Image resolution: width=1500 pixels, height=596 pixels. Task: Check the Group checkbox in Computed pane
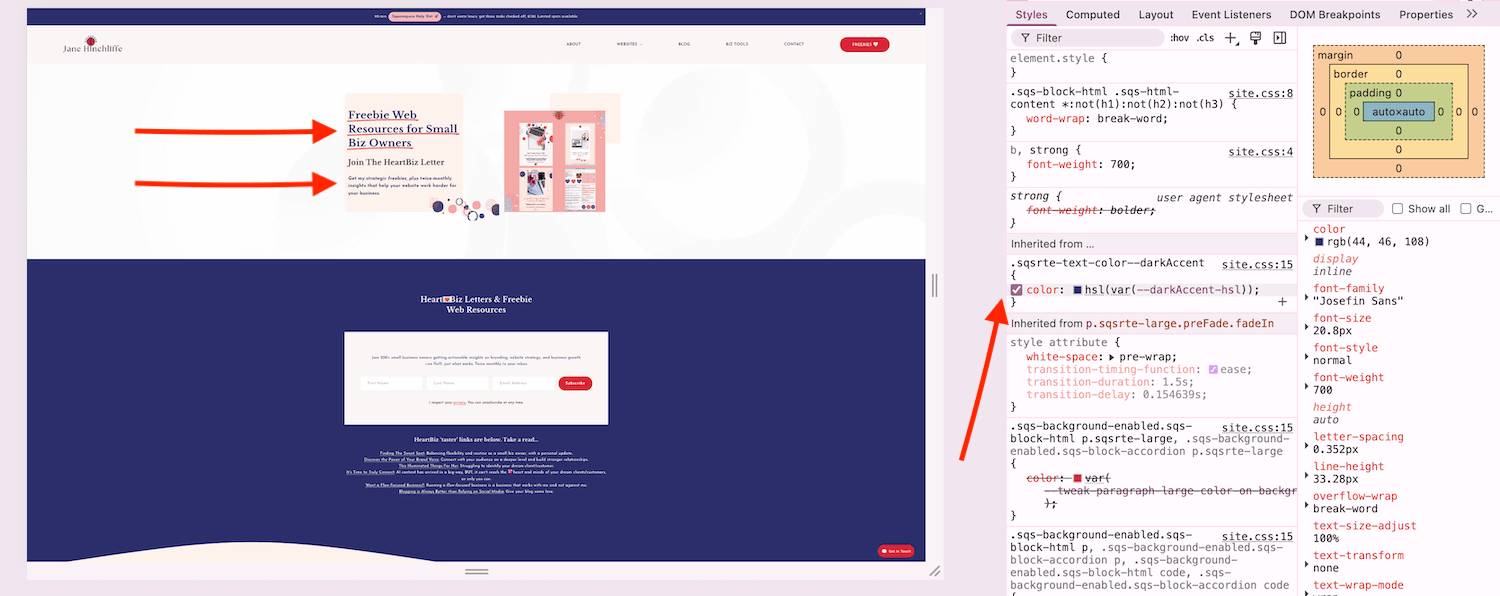coord(1465,208)
